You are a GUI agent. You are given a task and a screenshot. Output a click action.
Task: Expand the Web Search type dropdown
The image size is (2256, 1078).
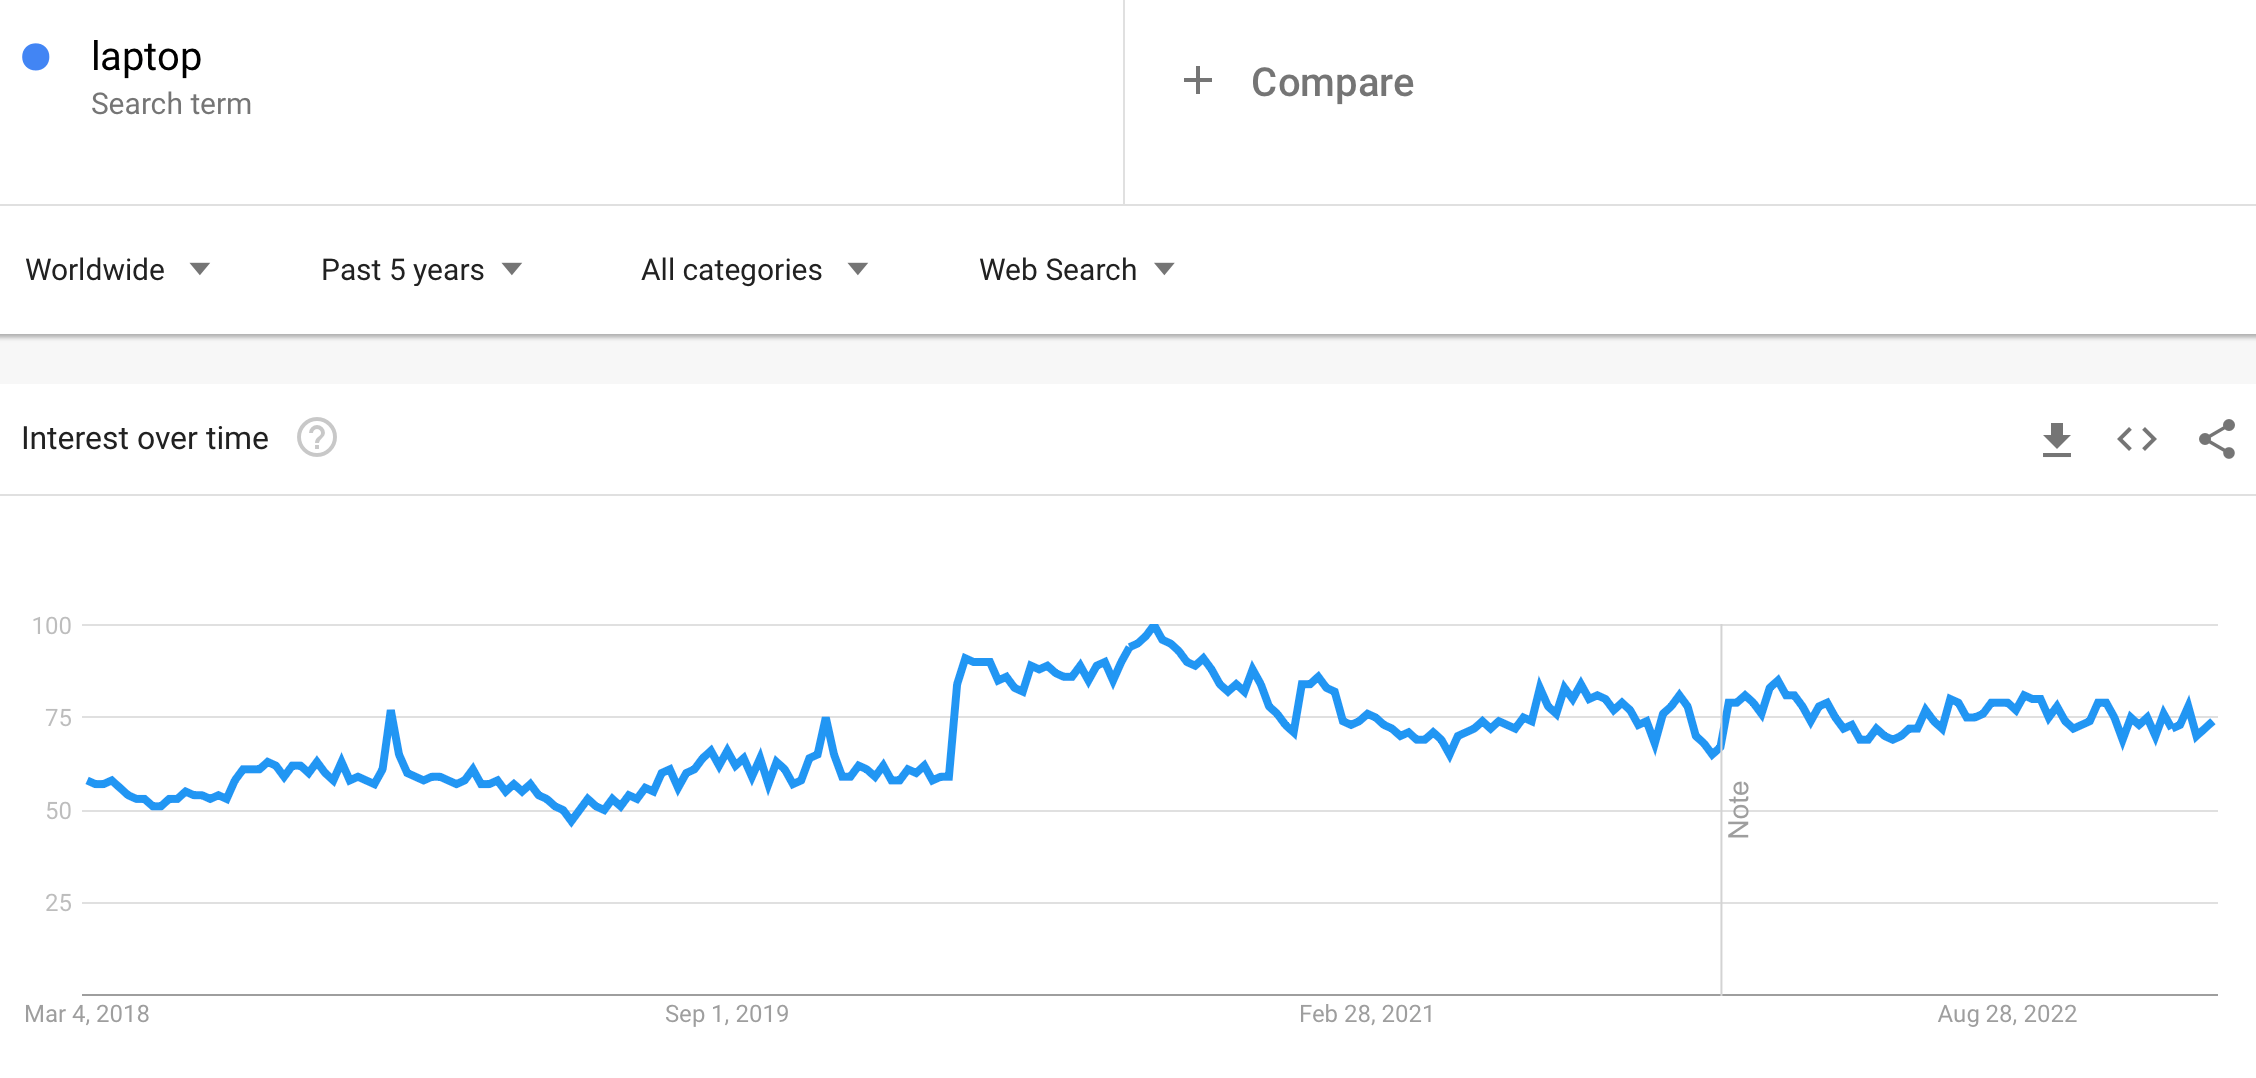point(1076,270)
